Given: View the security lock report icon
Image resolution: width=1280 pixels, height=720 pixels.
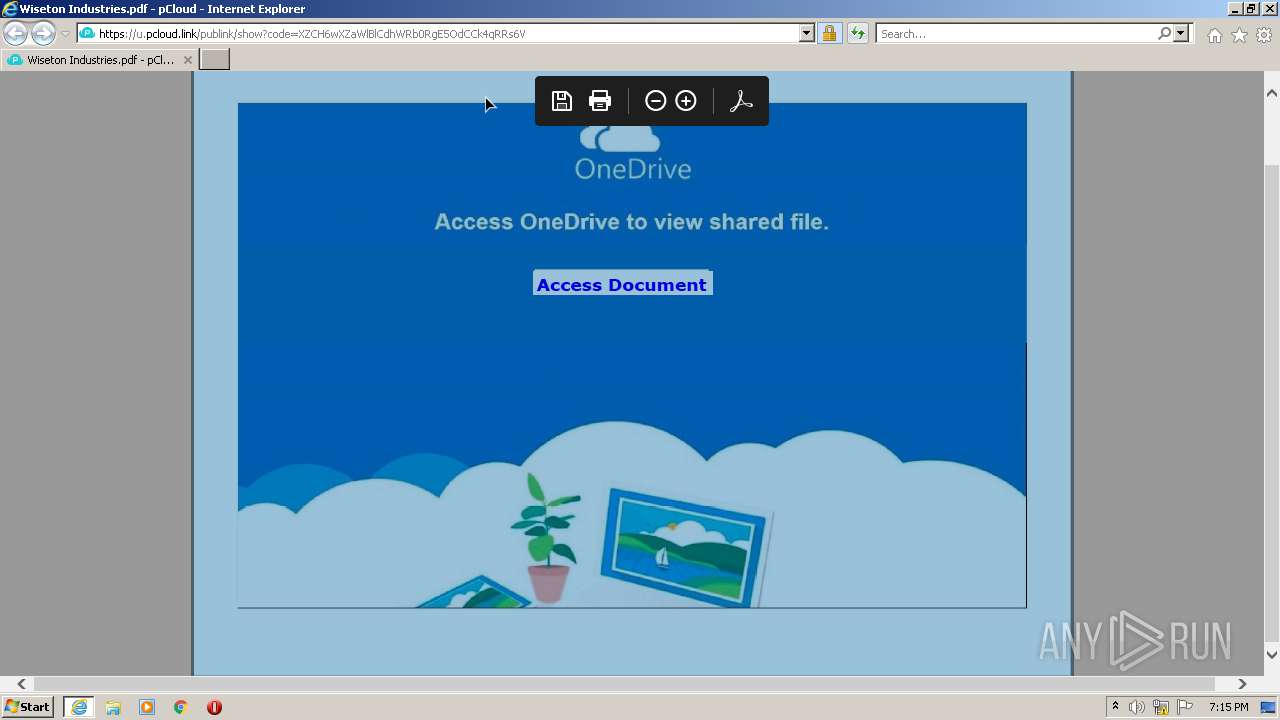Looking at the screenshot, I should pyautogui.click(x=829, y=34).
